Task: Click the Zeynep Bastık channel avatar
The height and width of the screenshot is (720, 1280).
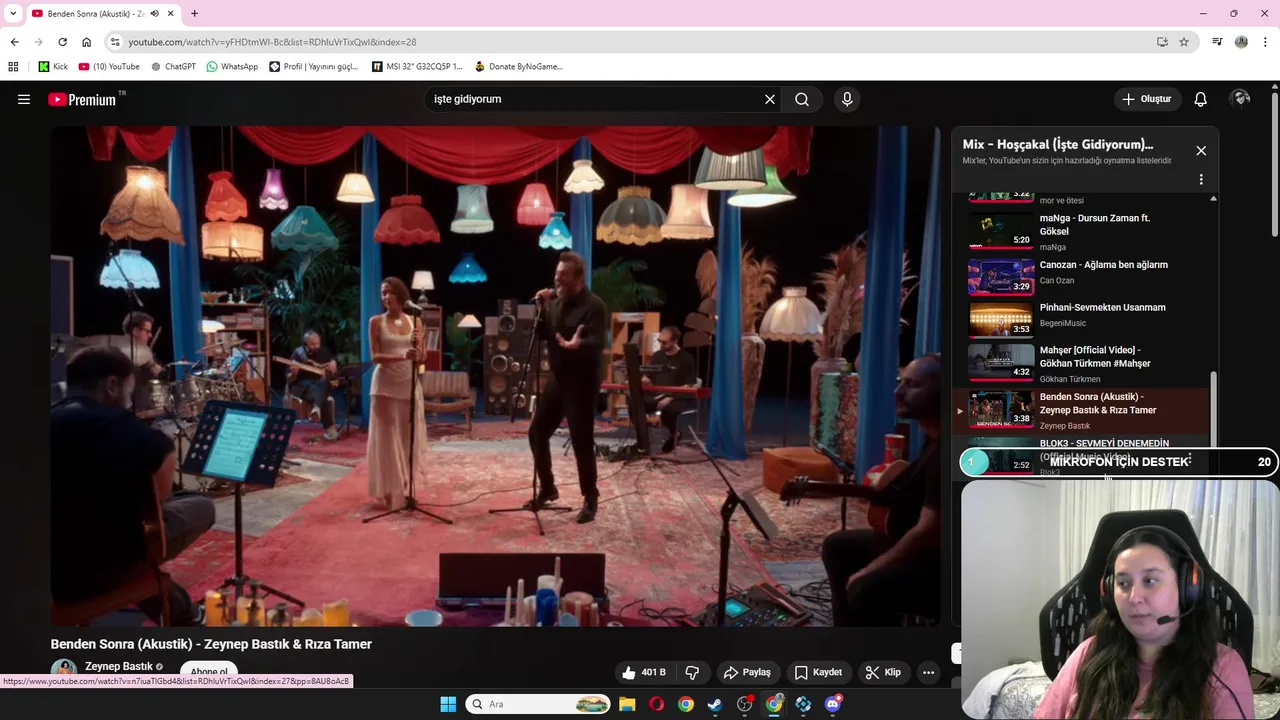Action: coord(64,671)
